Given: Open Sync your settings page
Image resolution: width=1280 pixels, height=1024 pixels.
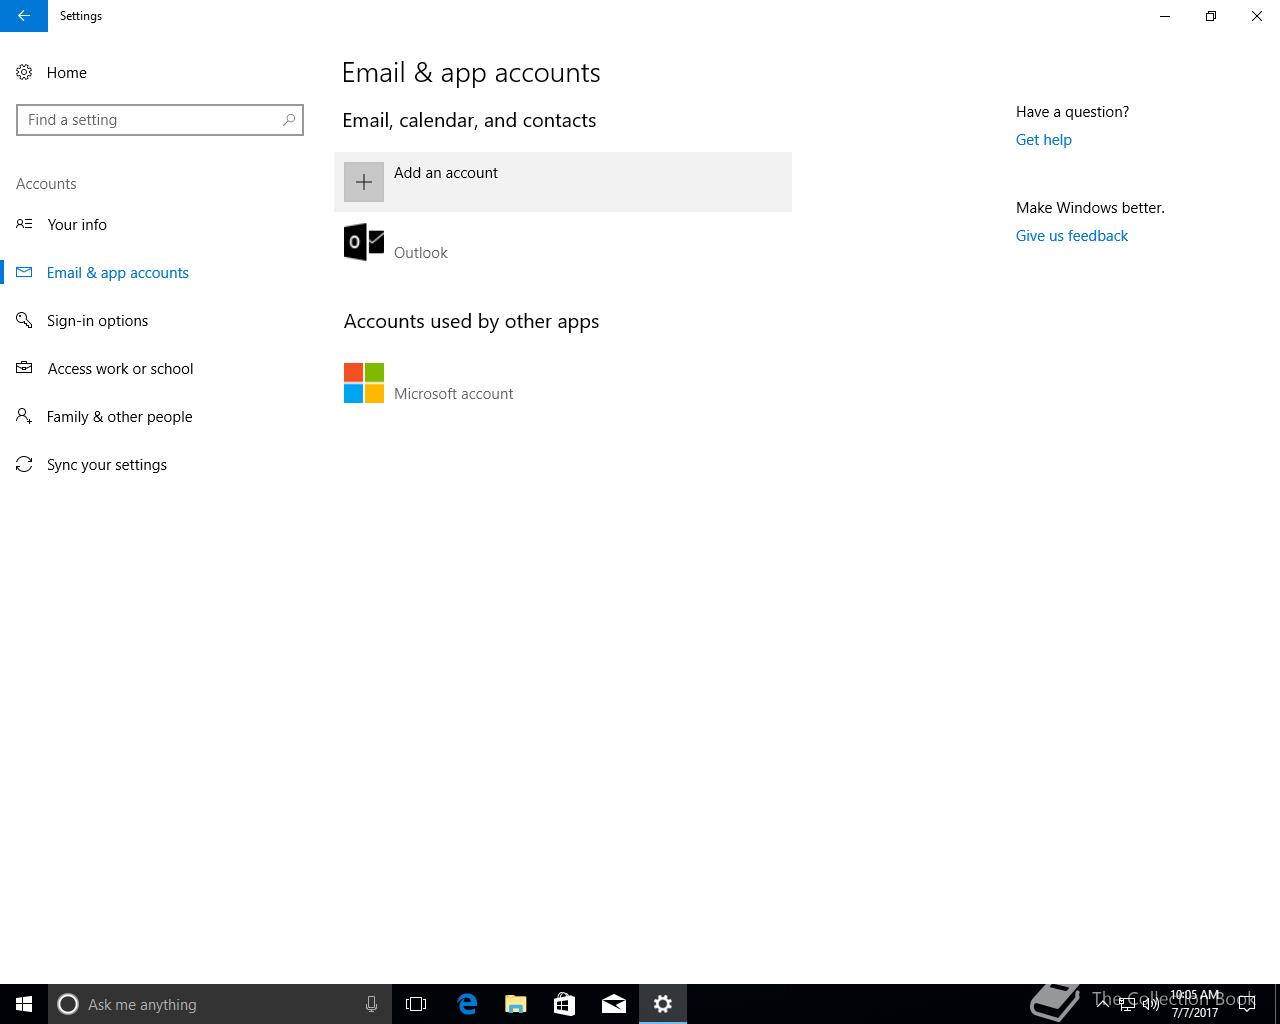Looking at the screenshot, I should pos(106,465).
